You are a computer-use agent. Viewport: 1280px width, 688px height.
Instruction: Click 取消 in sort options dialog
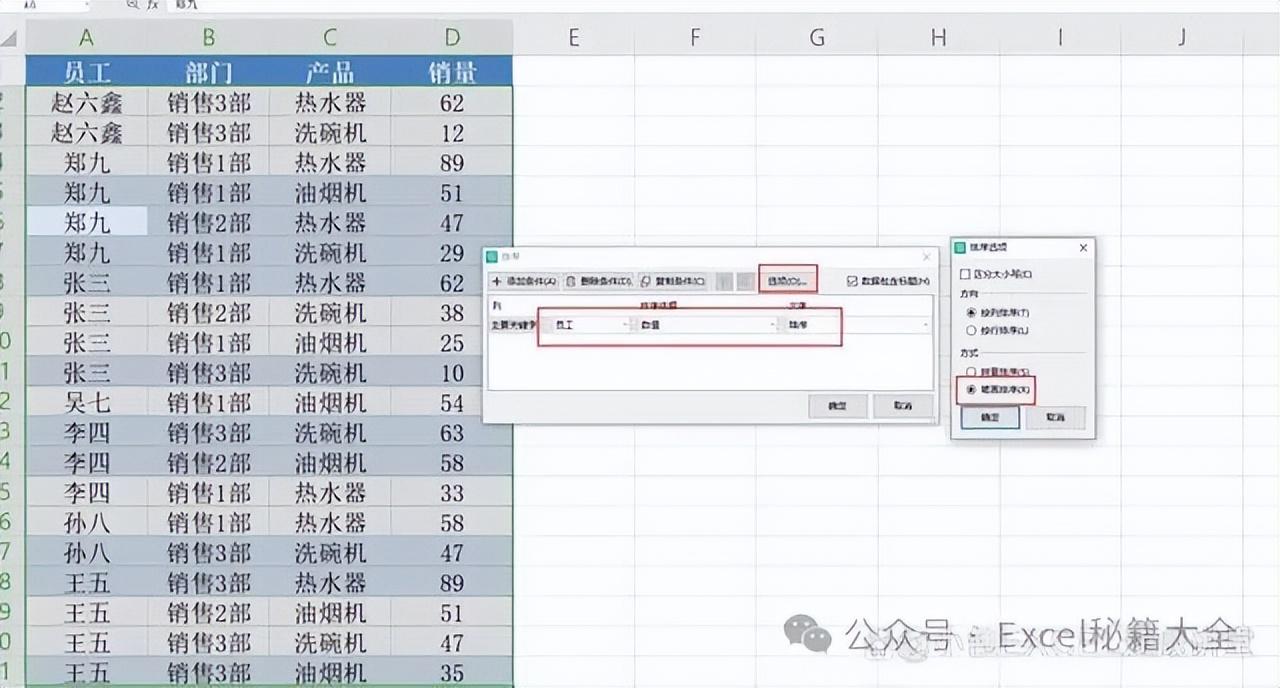pos(1056,417)
